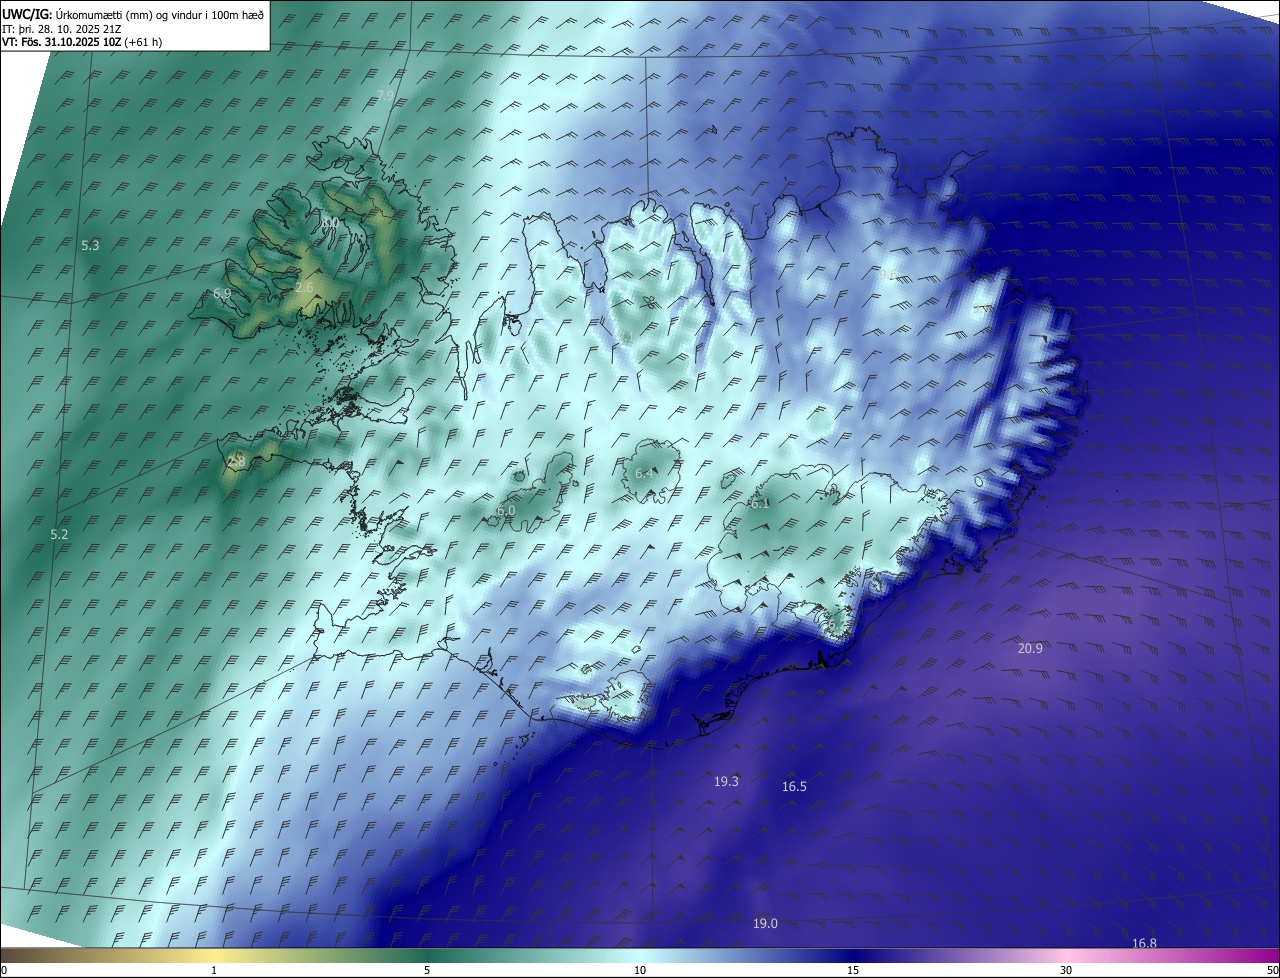Click the 5.3 value label
1280x978 pixels.
[x=90, y=245]
